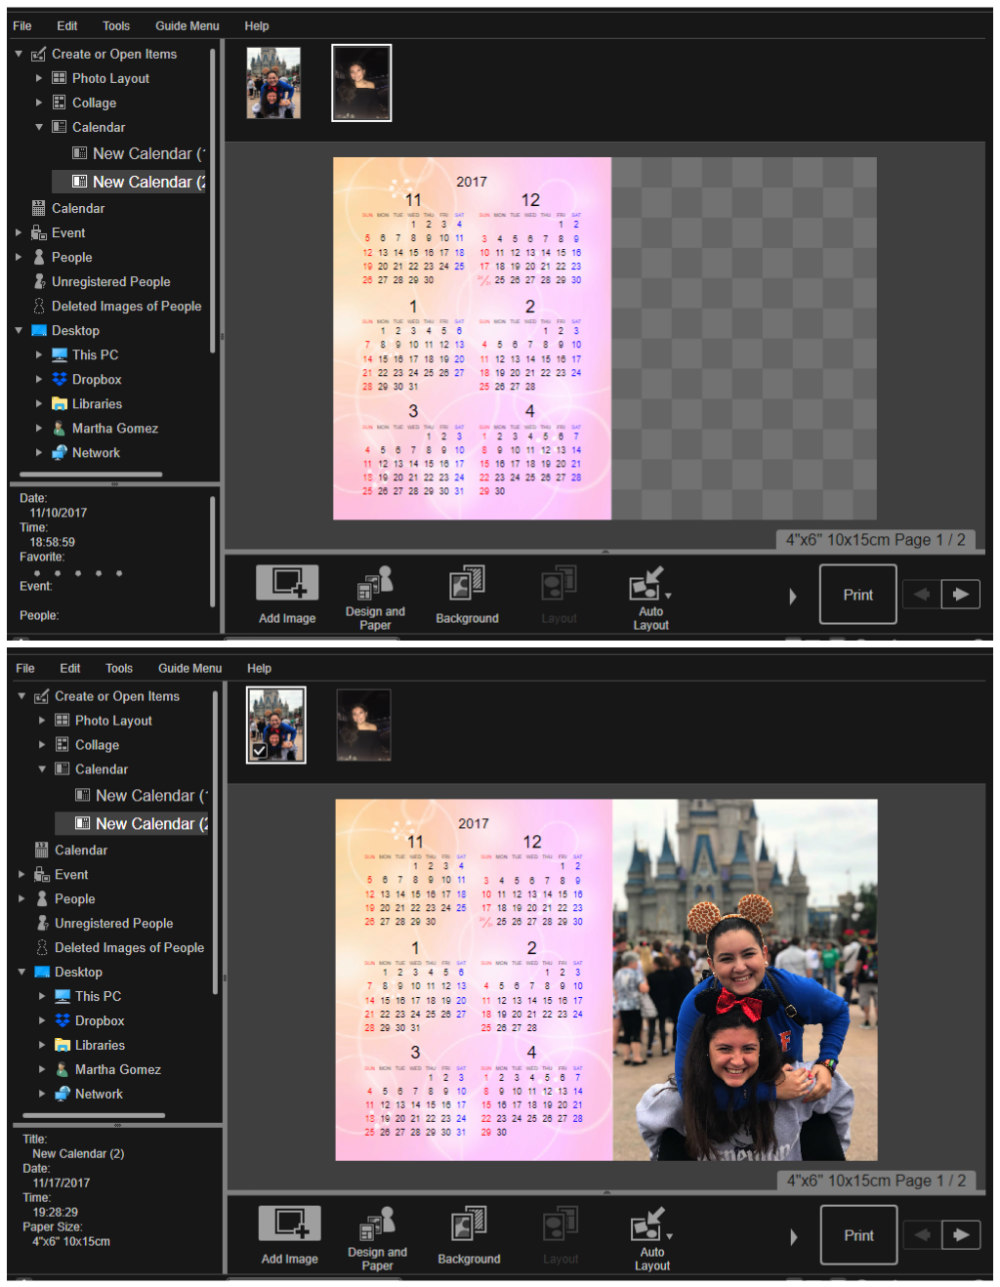Expand the Collage arrow in the lower window

[x=42, y=745]
